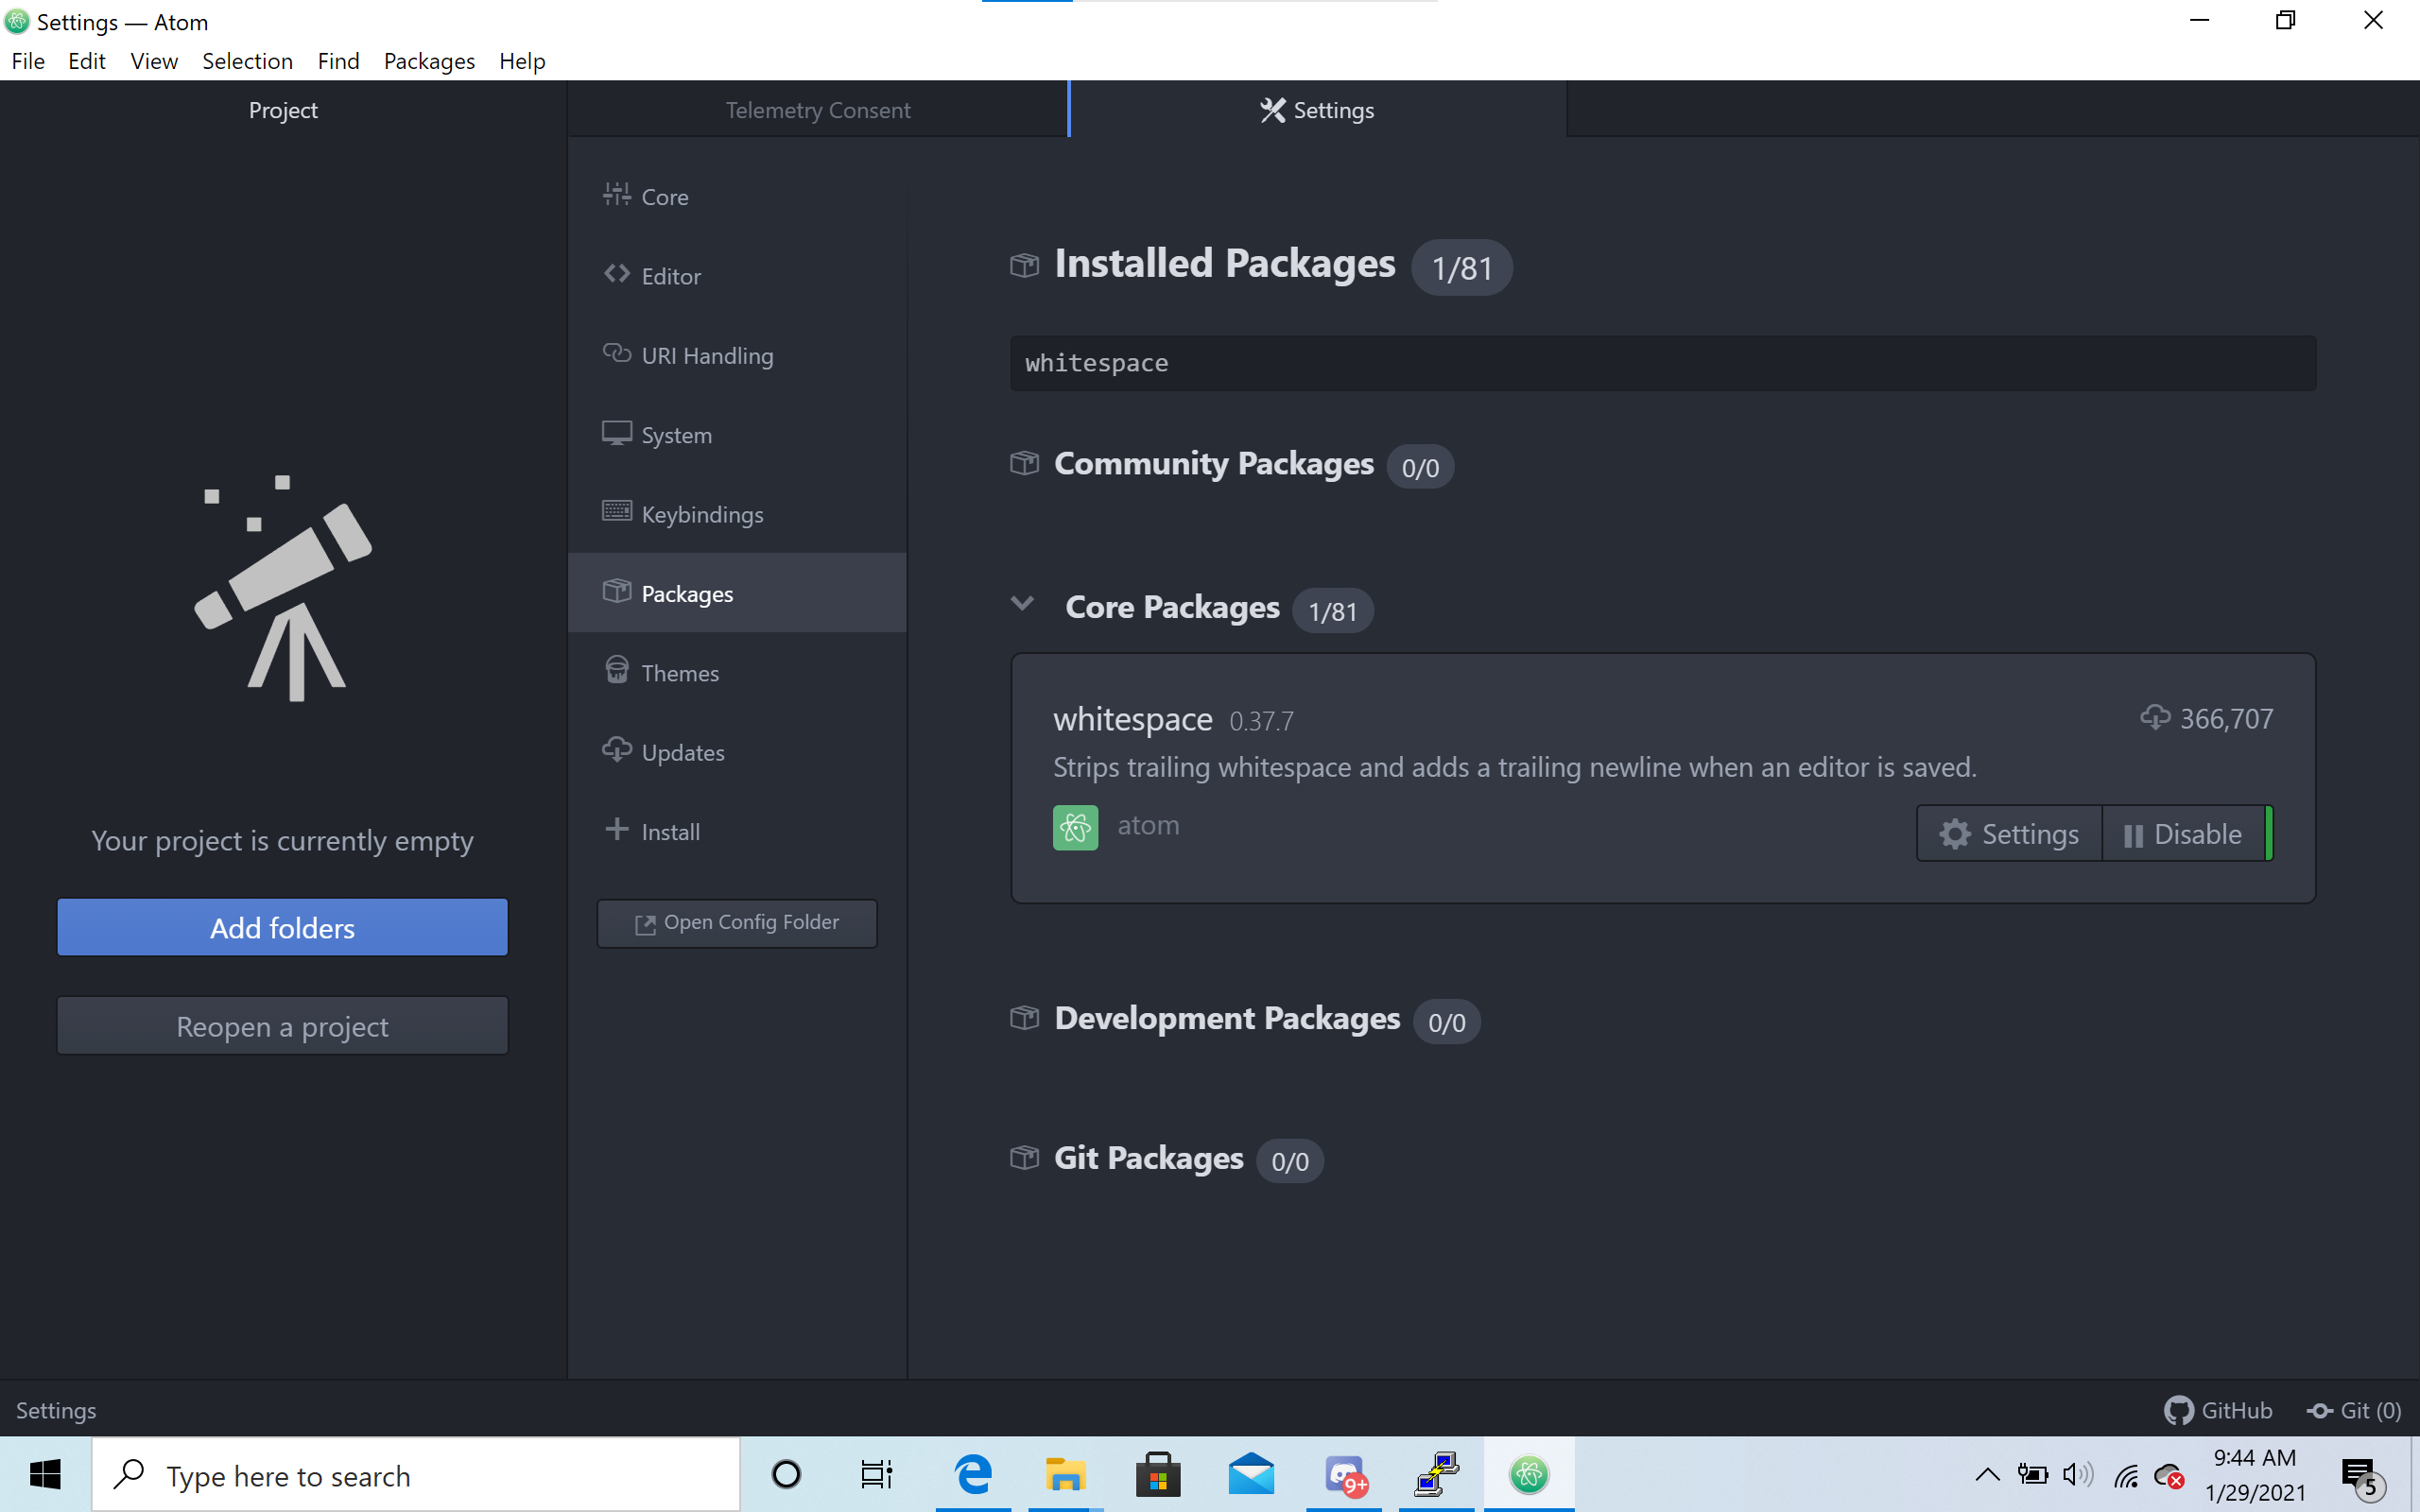Open Keybindings settings section
The image size is (2420, 1512).
click(737, 514)
